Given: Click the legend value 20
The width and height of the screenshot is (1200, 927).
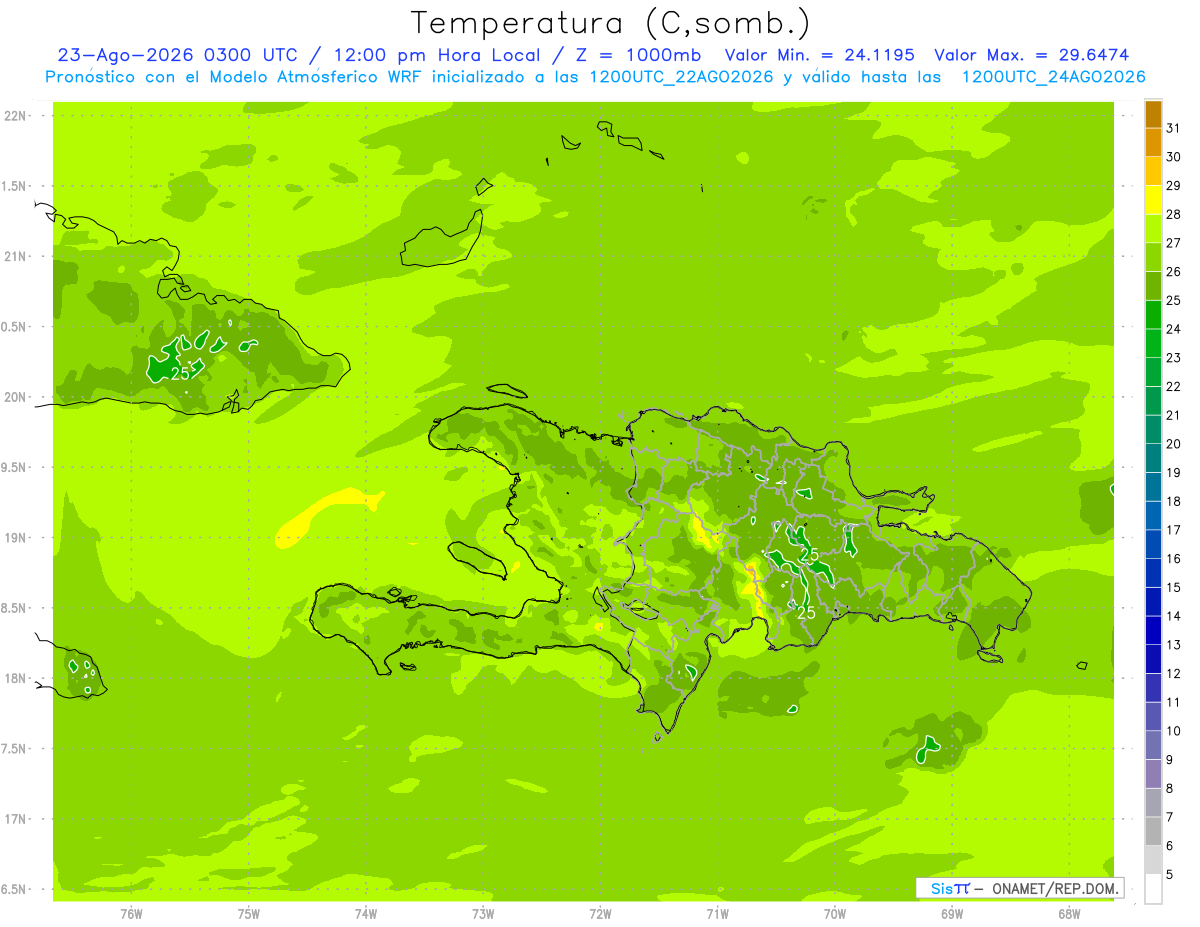Looking at the screenshot, I should pyautogui.click(x=1174, y=445).
